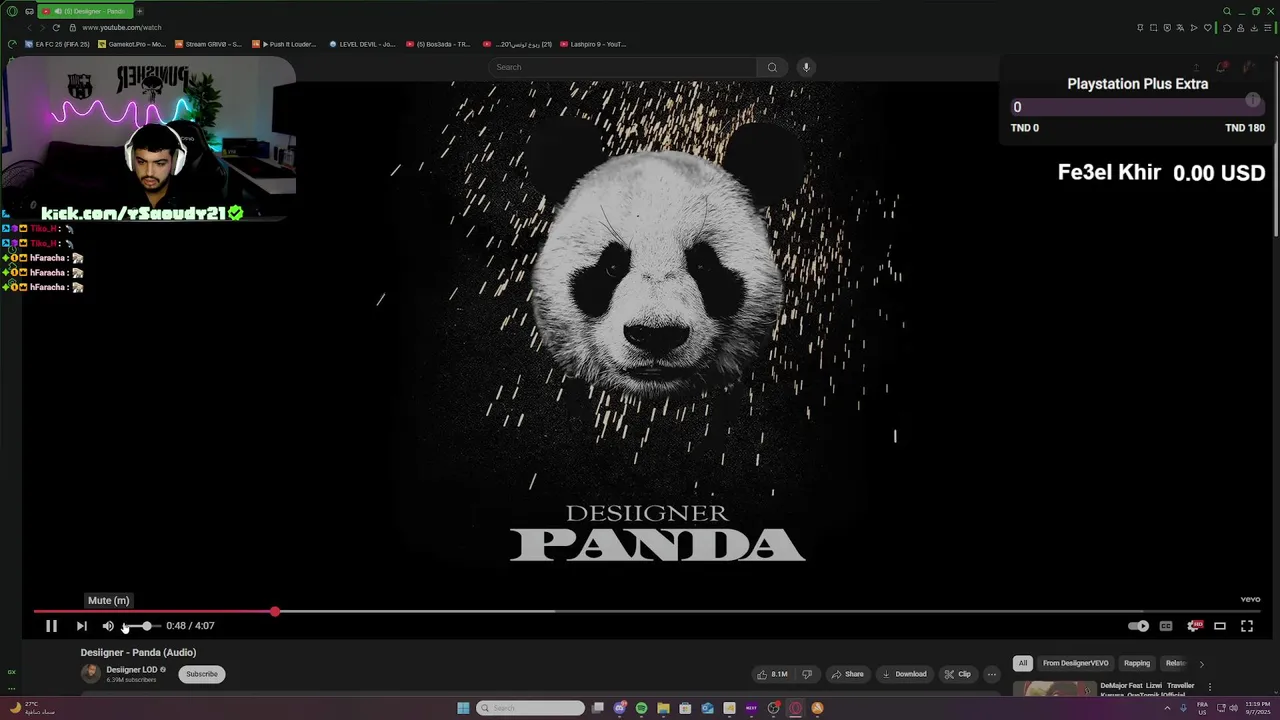
Task: Show more filter chips with right chevron
Action: click(x=1201, y=663)
